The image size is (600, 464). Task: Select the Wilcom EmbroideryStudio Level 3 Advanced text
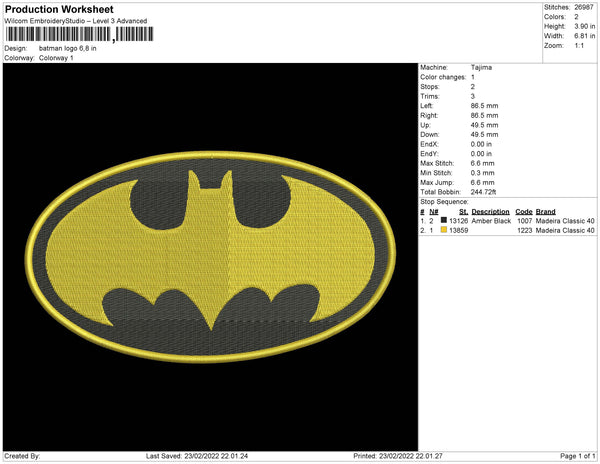76,21
